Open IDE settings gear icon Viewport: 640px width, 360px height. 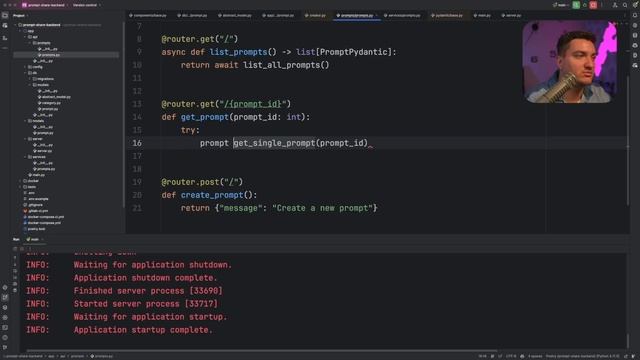point(635,5)
